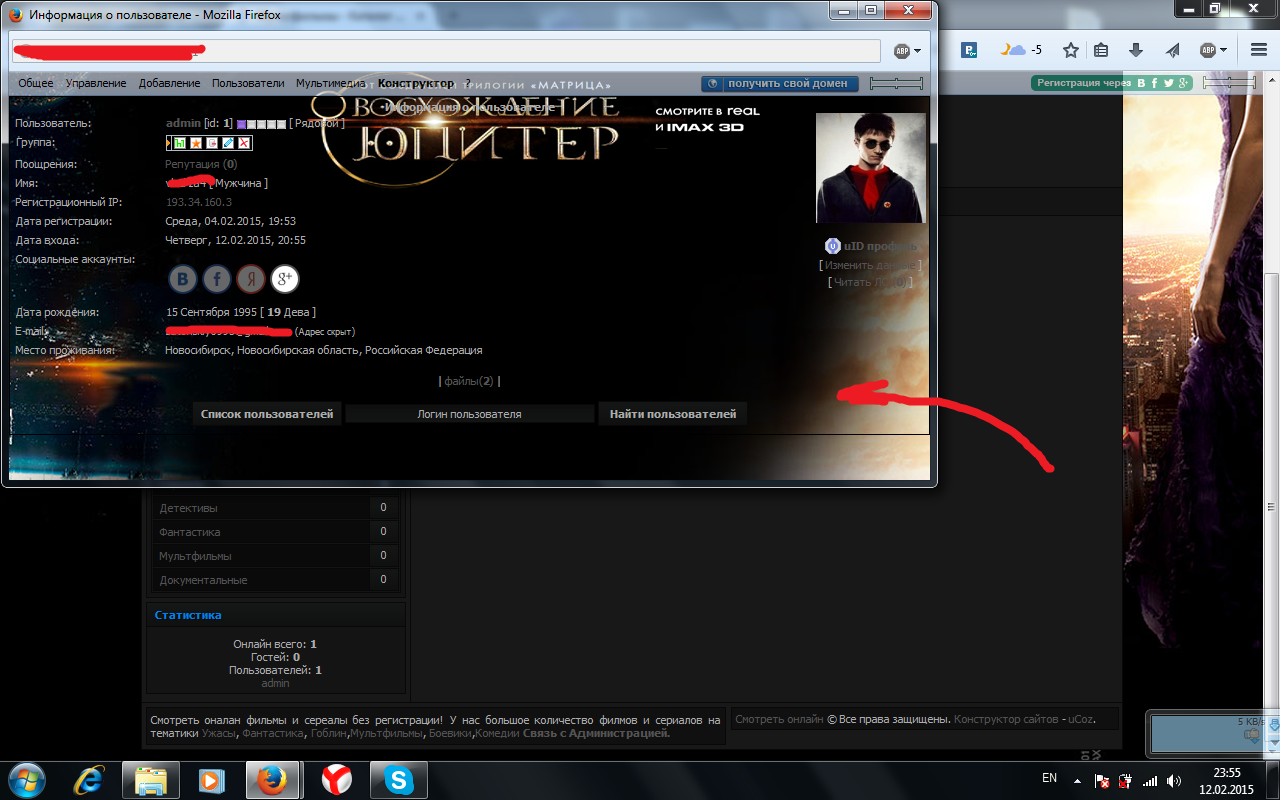Click the password manager icon in main Firefox
1288x800 pixels.
(969, 50)
